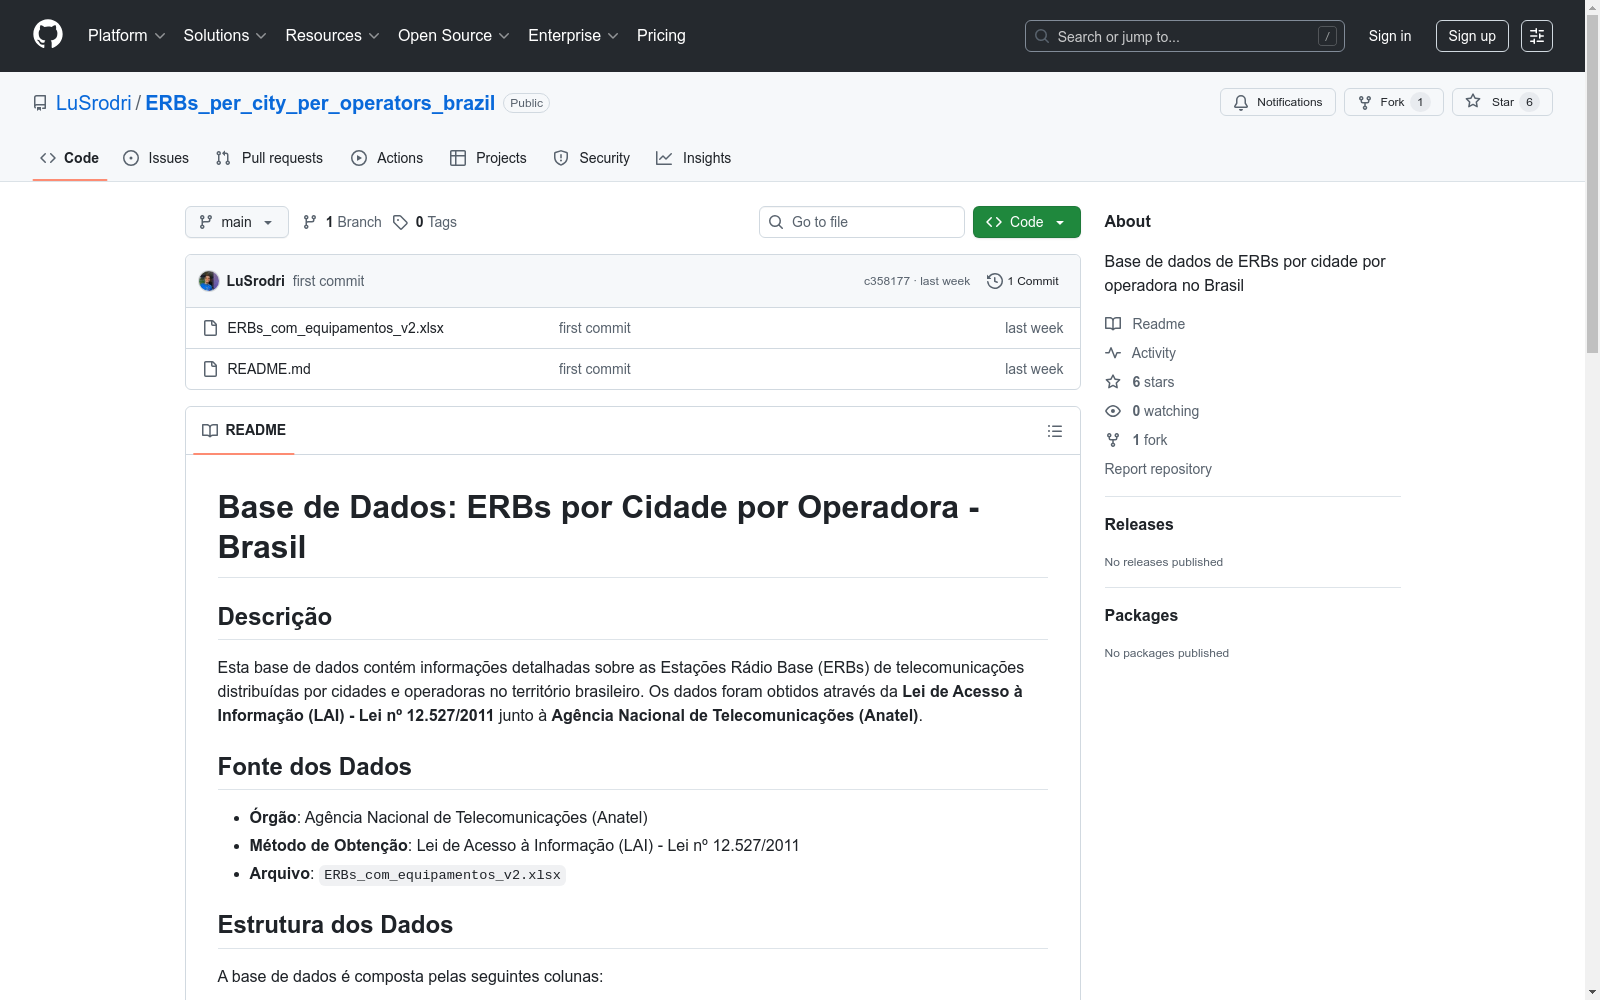Open first commit message beside README.md
The height and width of the screenshot is (1000, 1600).
595,369
